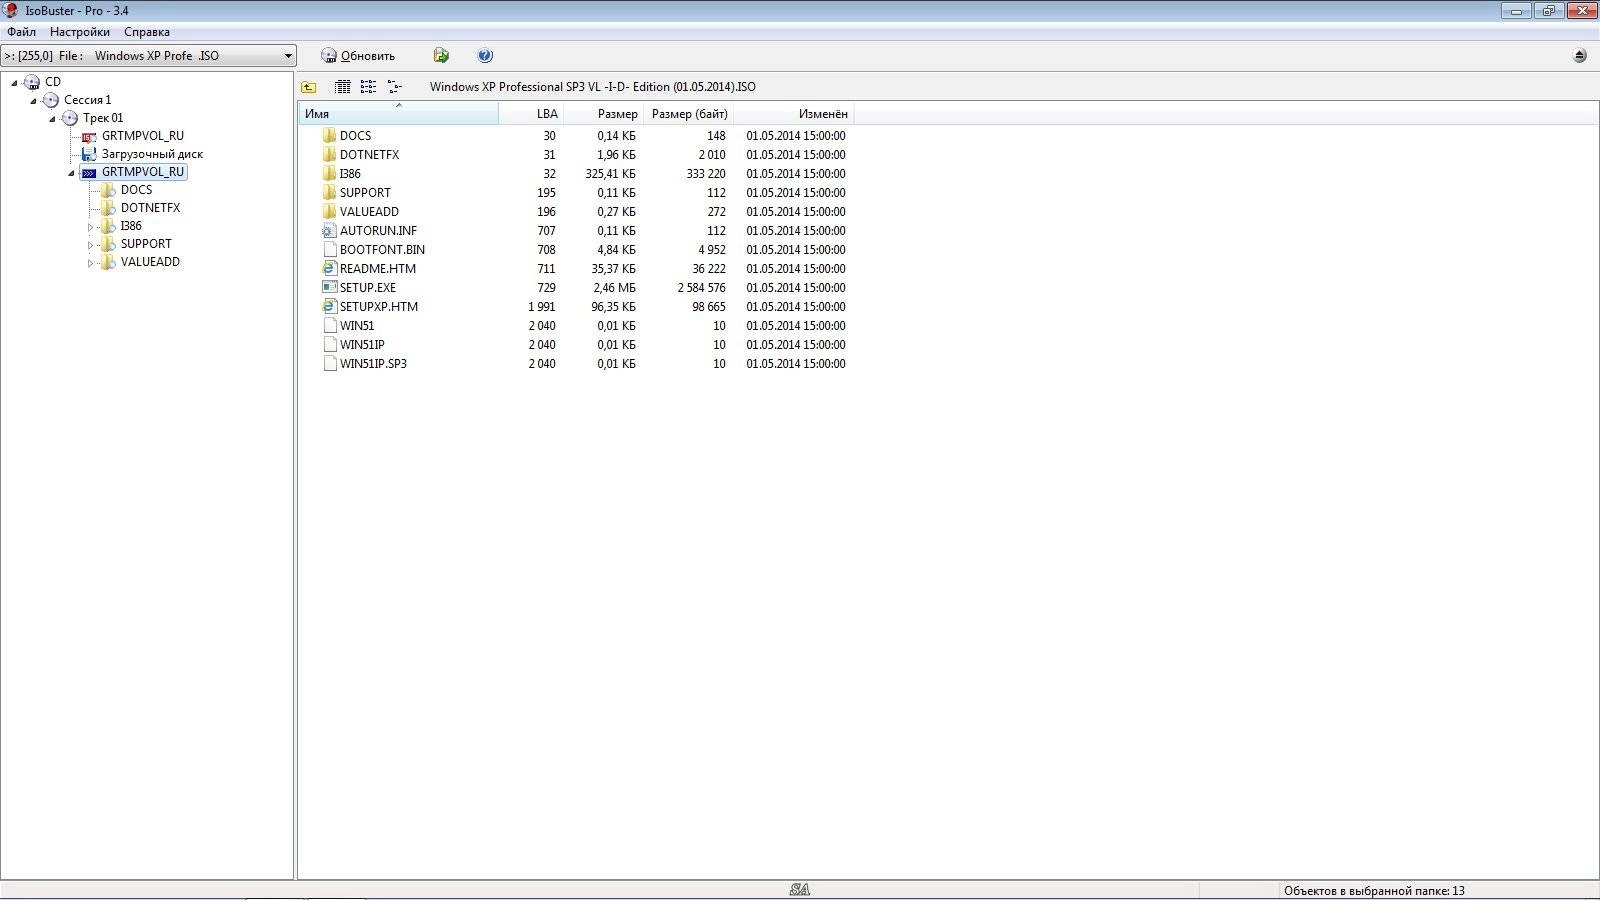This screenshot has width=1600, height=900.
Task: Click the selected-folder object count in status bar
Action: coord(1374,891)
